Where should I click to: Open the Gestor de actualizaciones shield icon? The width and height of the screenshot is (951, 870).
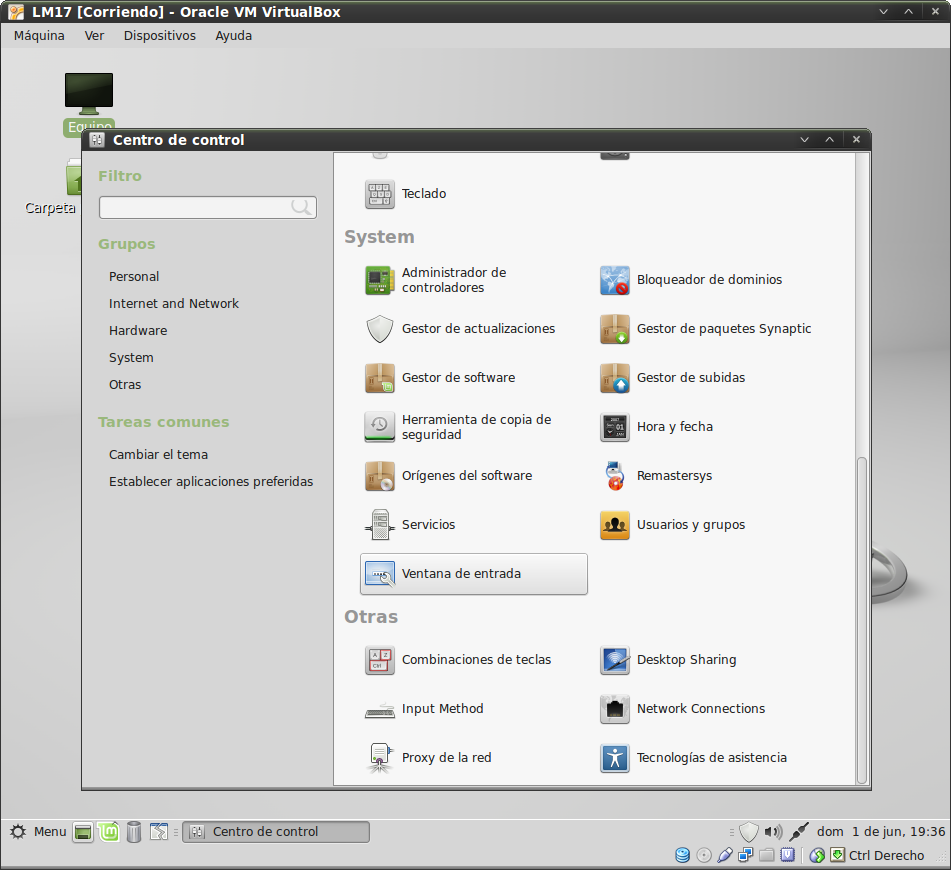380,329
